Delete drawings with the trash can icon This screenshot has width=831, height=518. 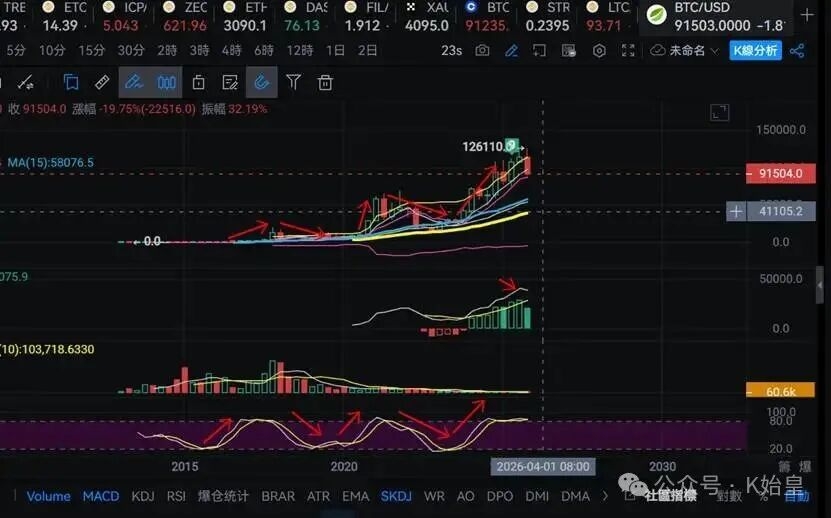point(325,82)
